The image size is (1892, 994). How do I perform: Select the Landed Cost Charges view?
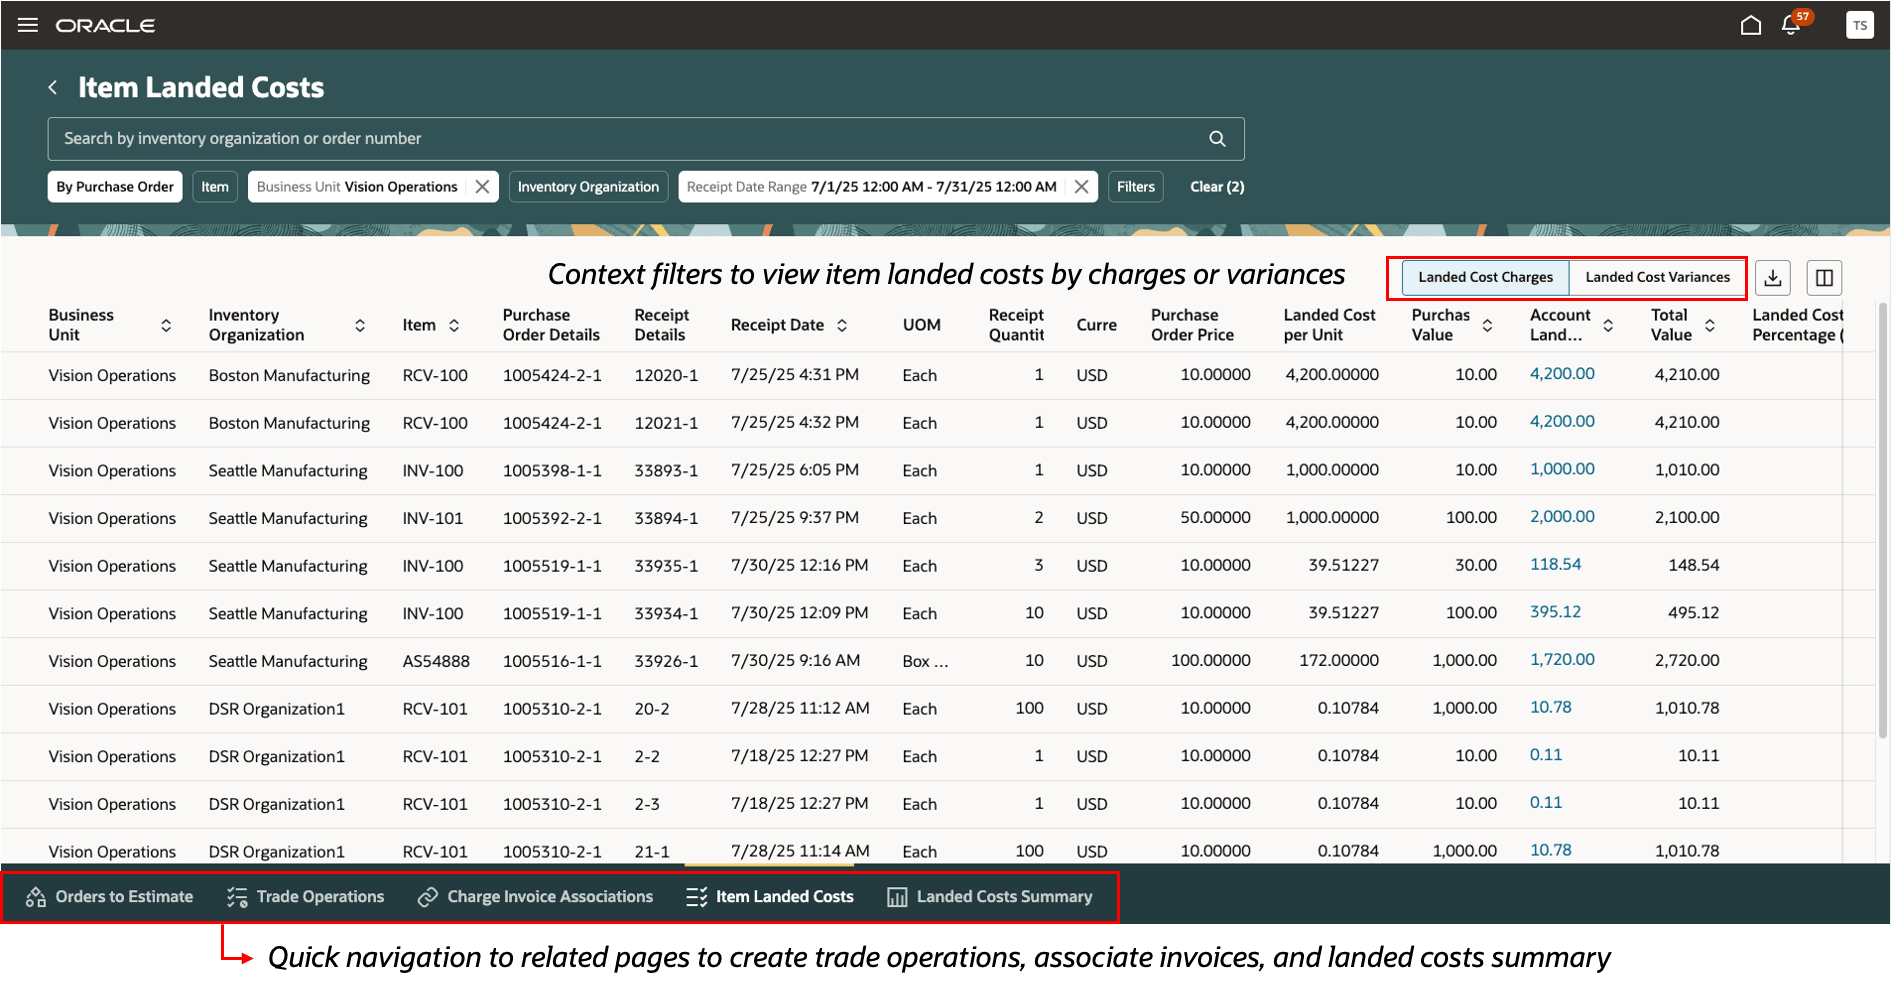(1485, 277)
